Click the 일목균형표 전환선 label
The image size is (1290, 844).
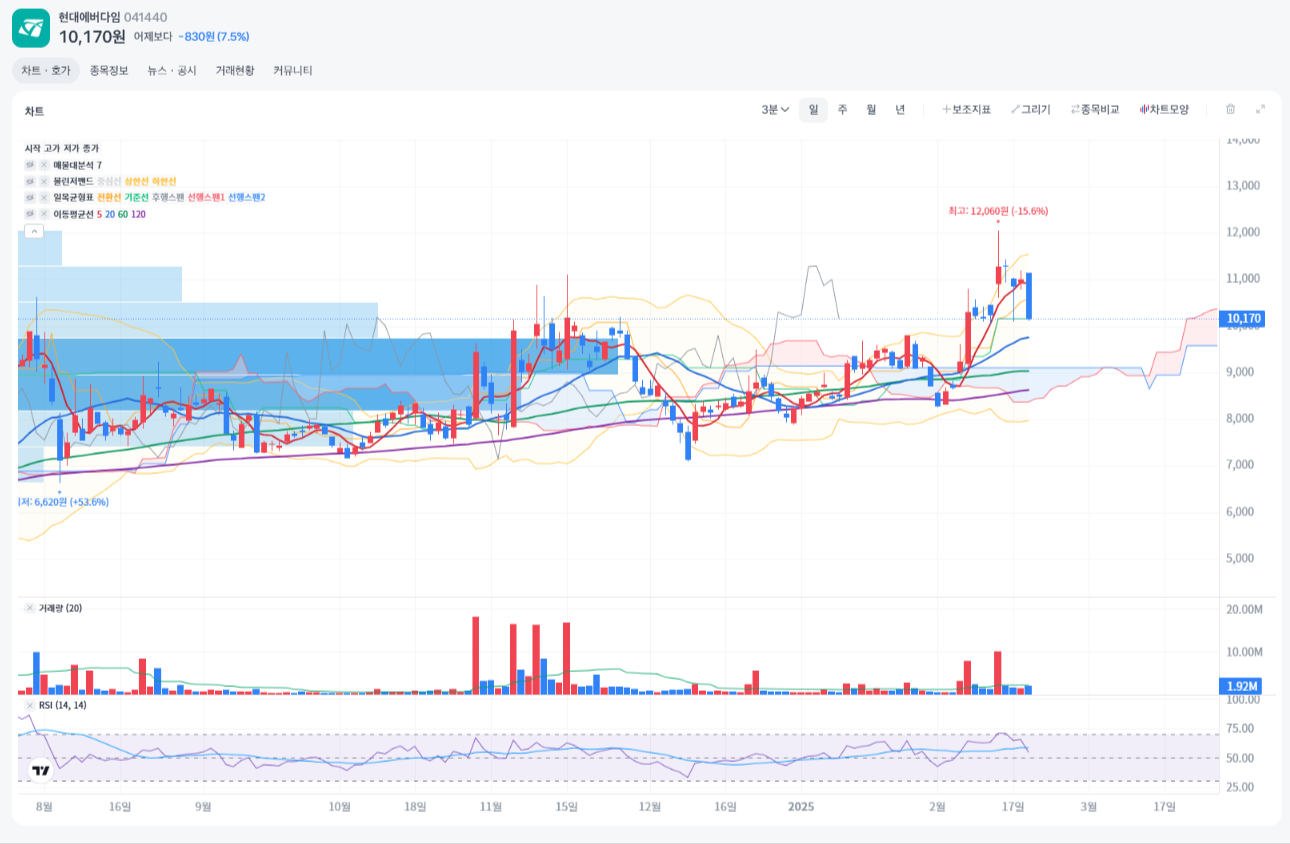[x=109, y=197]
